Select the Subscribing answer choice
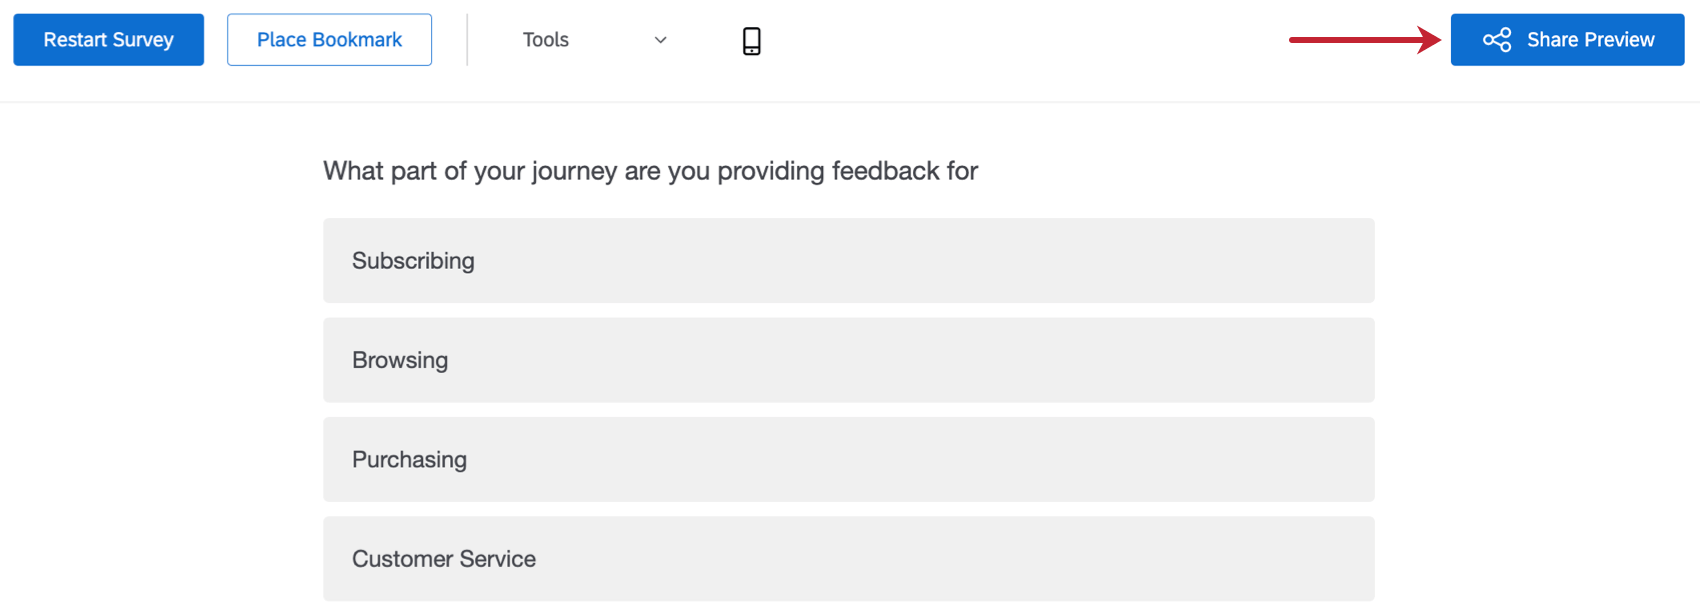Viewport: 1700px width, 614px height. 848,261
